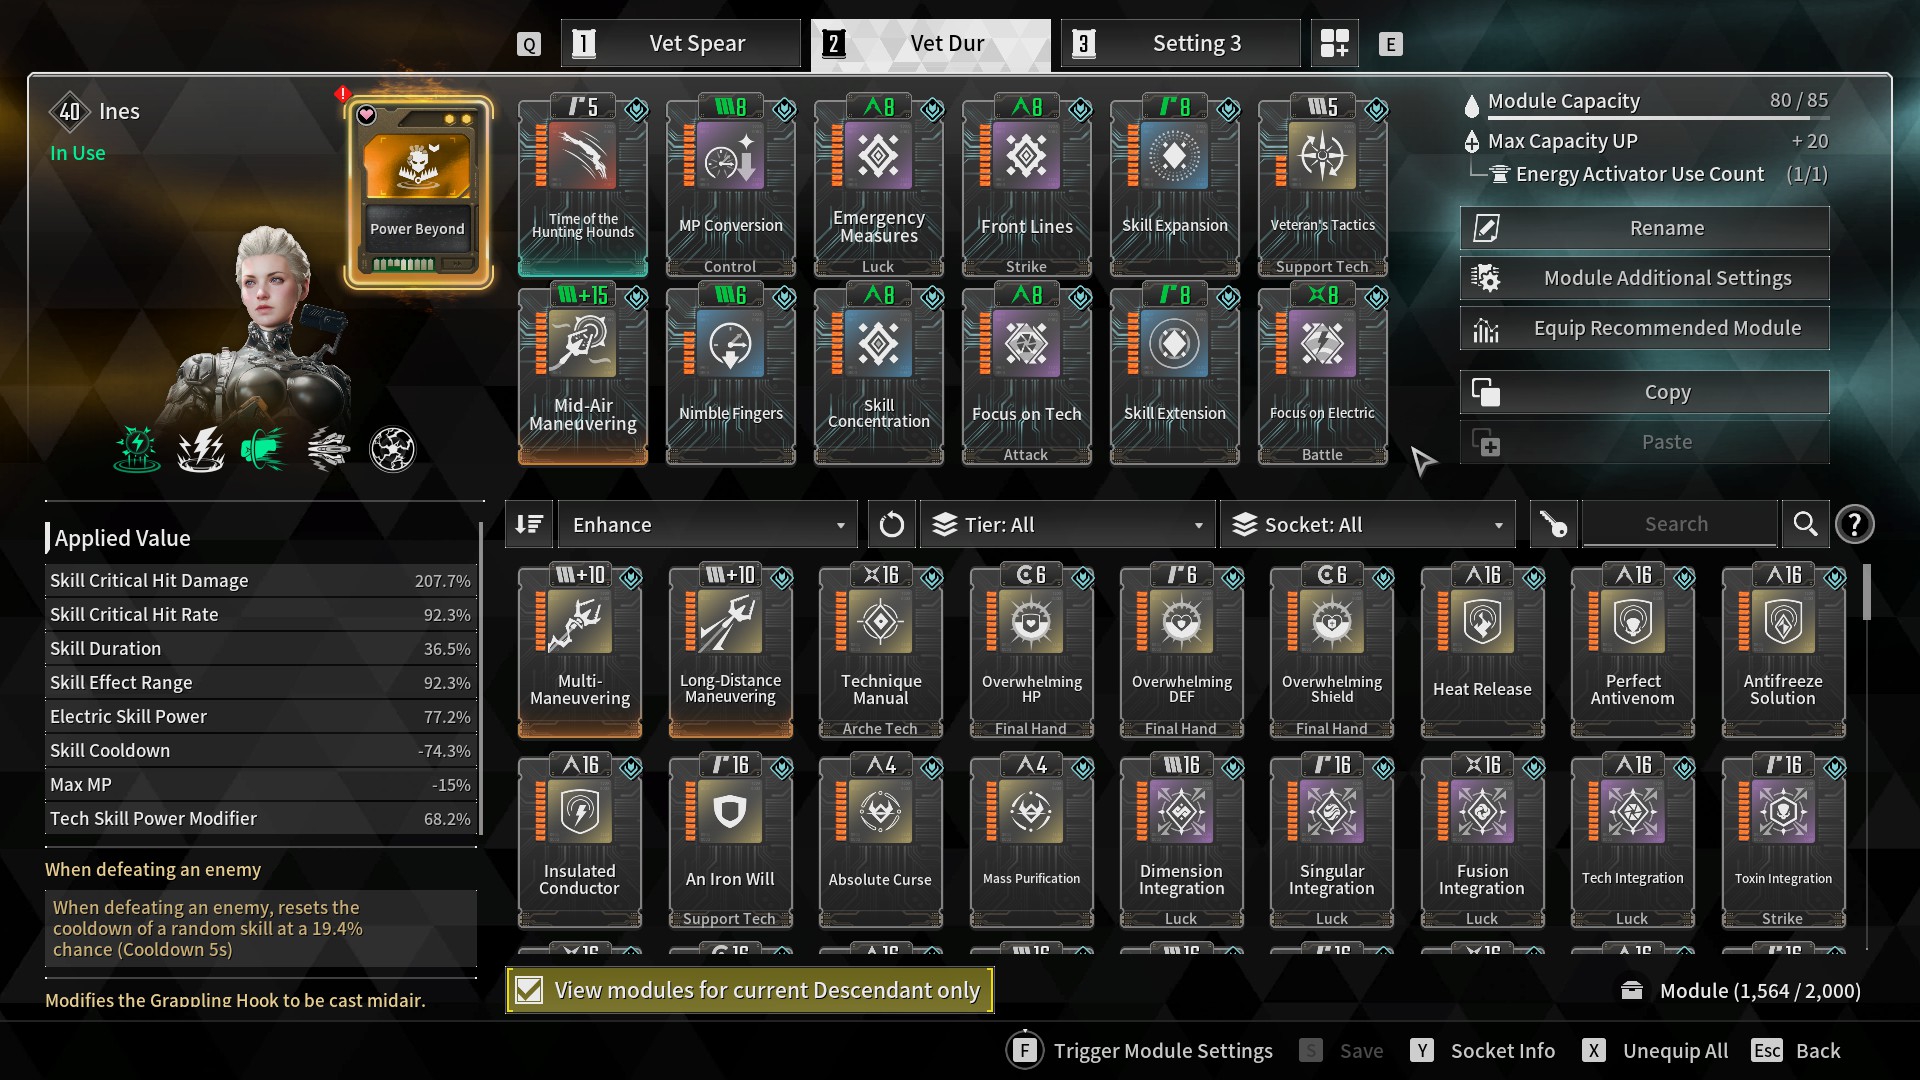Switch to the Setting 3 preset tab
Screen dimensions: 1920x1080
[x=1181, y=43]
